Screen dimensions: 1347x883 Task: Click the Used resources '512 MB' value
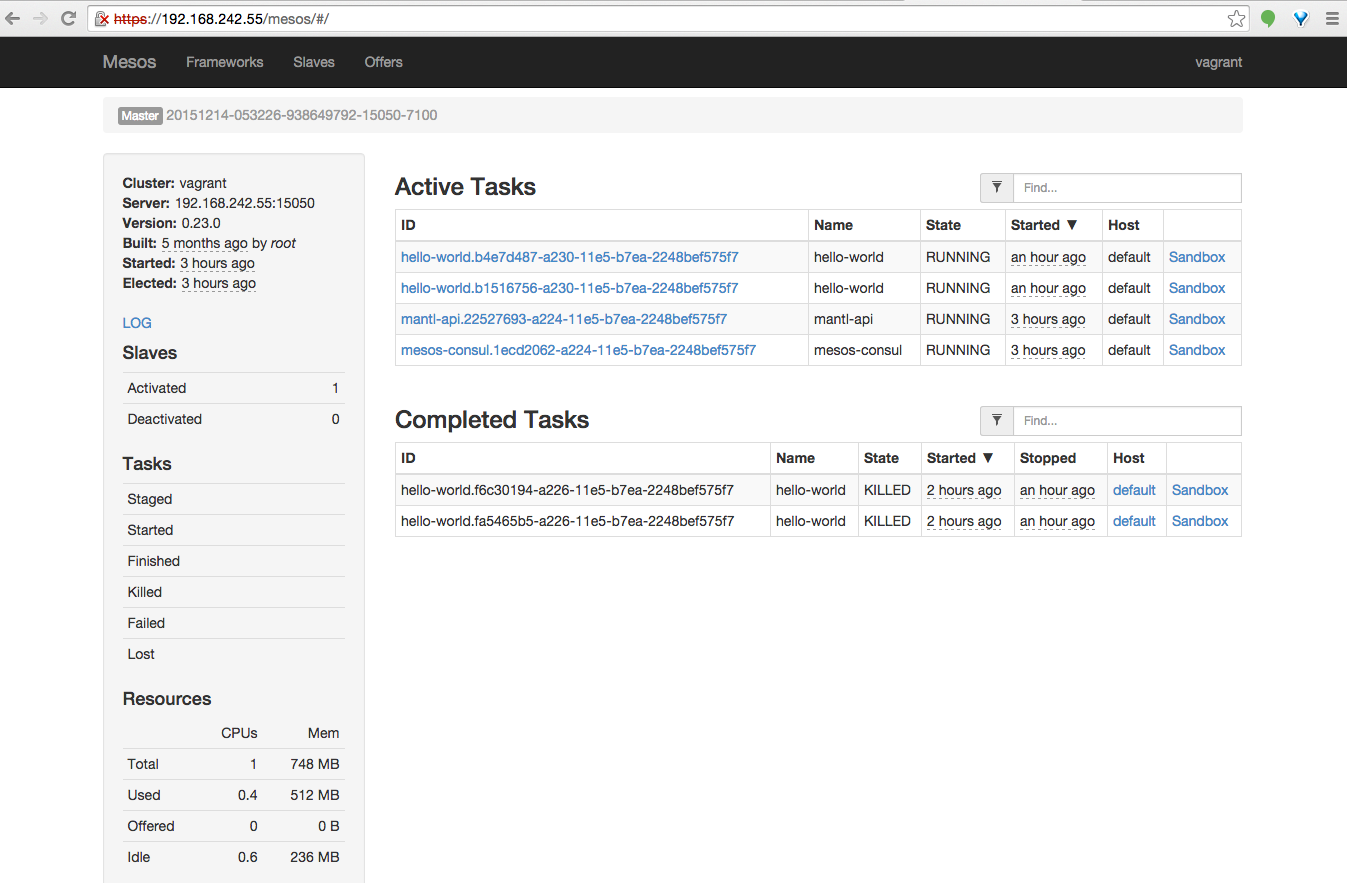tap(314, 795)
